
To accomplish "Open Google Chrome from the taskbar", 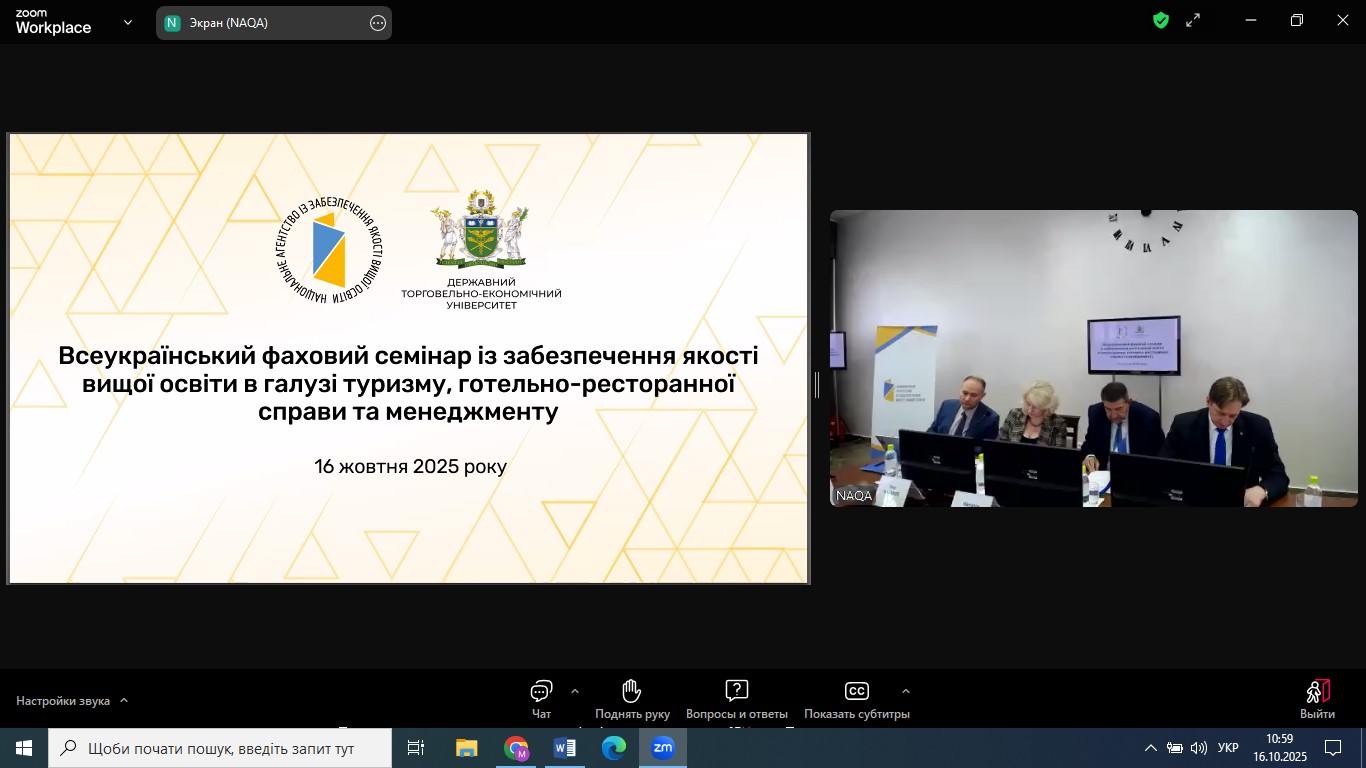I will coord(516,748).
